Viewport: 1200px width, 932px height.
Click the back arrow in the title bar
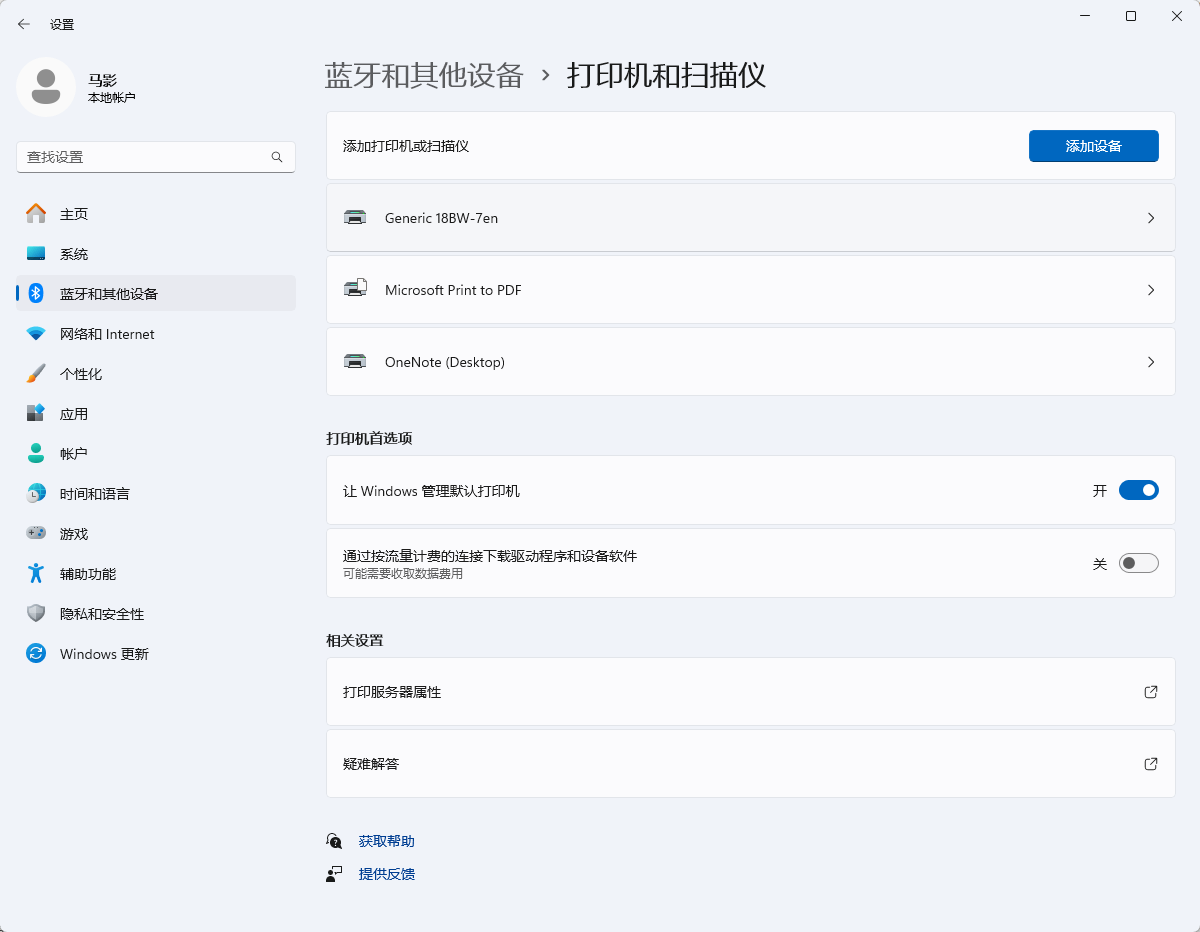[24, 24]
